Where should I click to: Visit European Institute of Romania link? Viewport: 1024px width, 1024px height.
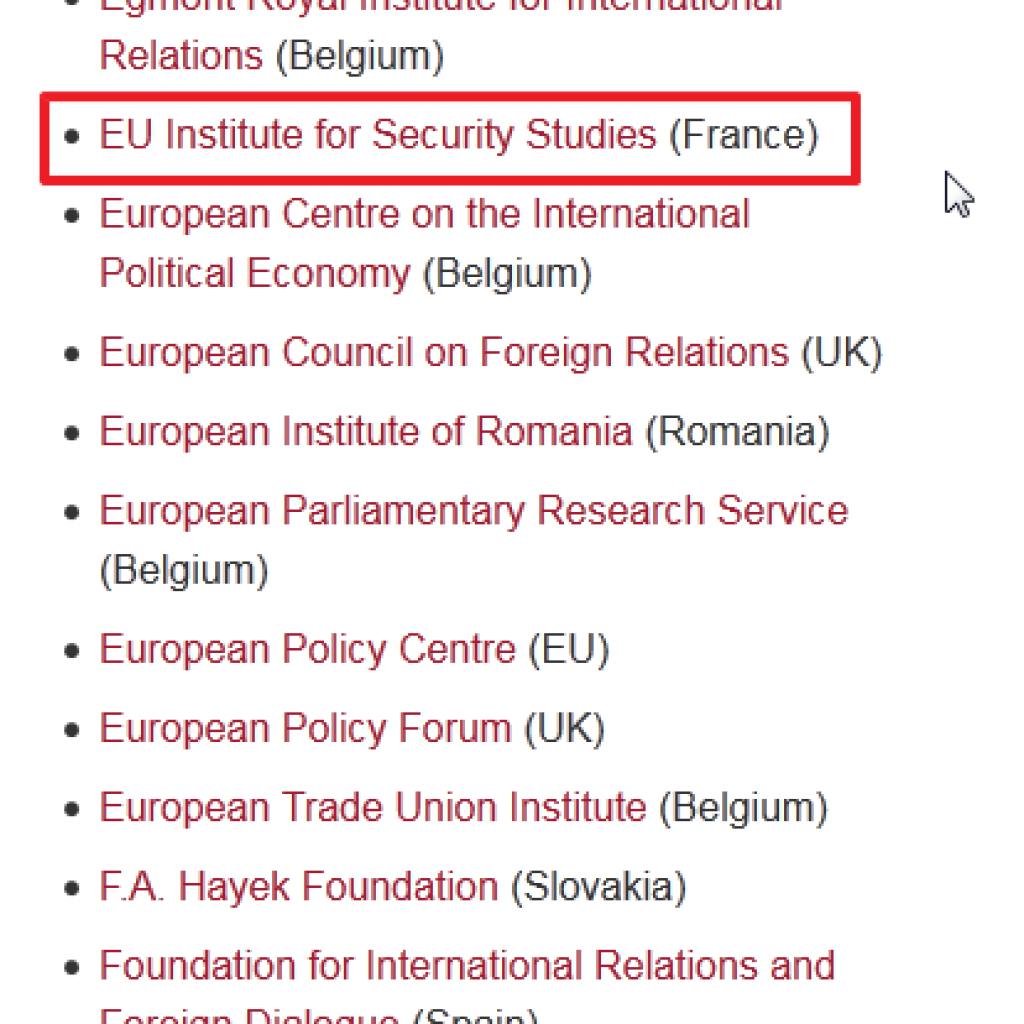point(366,432)
